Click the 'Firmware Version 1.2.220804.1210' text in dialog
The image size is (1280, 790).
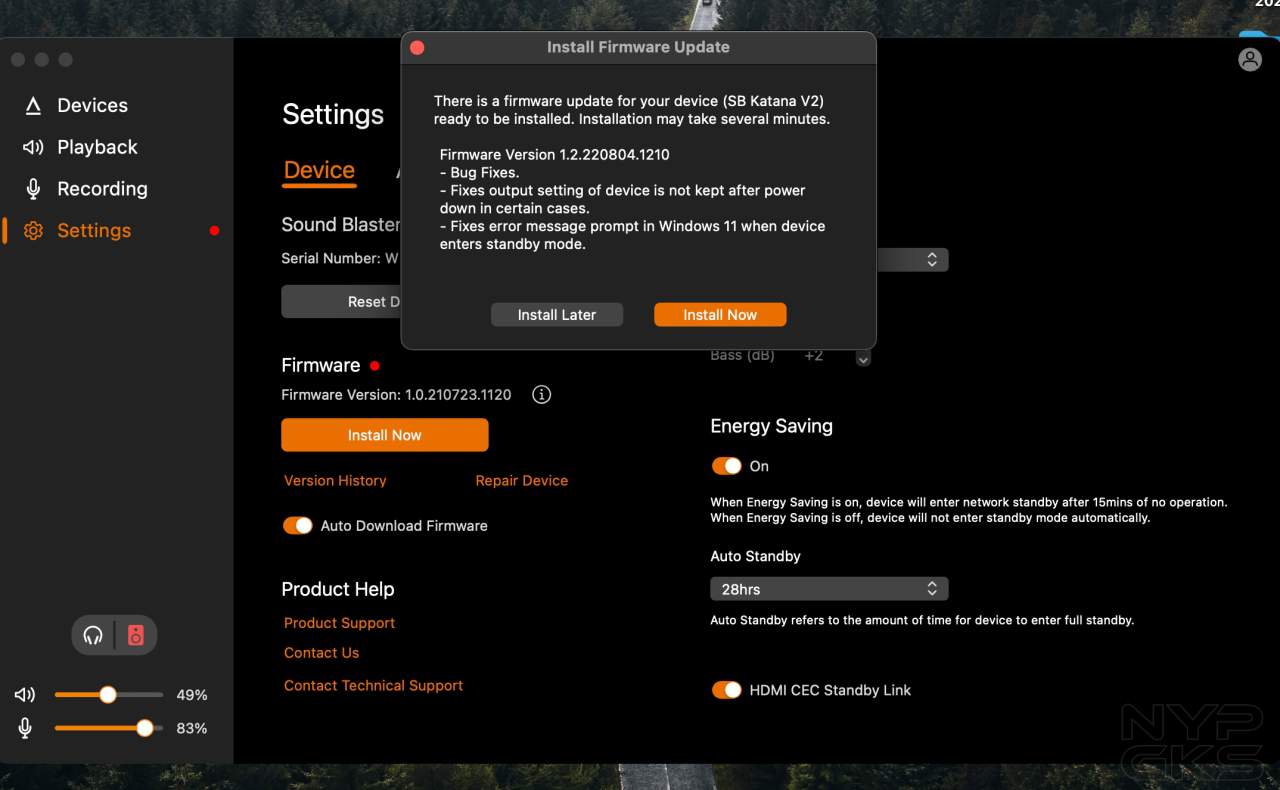(x=555, y=155)
